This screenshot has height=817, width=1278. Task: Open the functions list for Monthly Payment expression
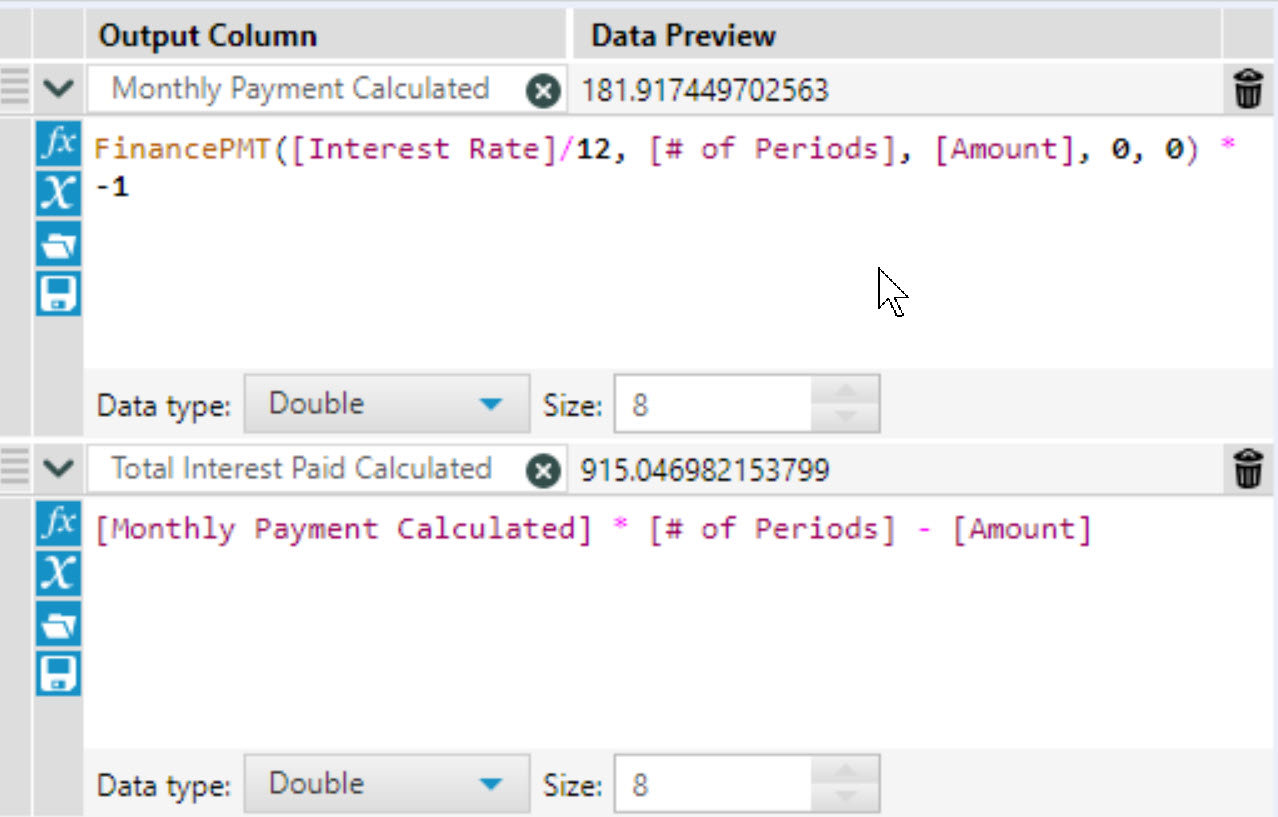pyautogui.click(x=57, y=144)
